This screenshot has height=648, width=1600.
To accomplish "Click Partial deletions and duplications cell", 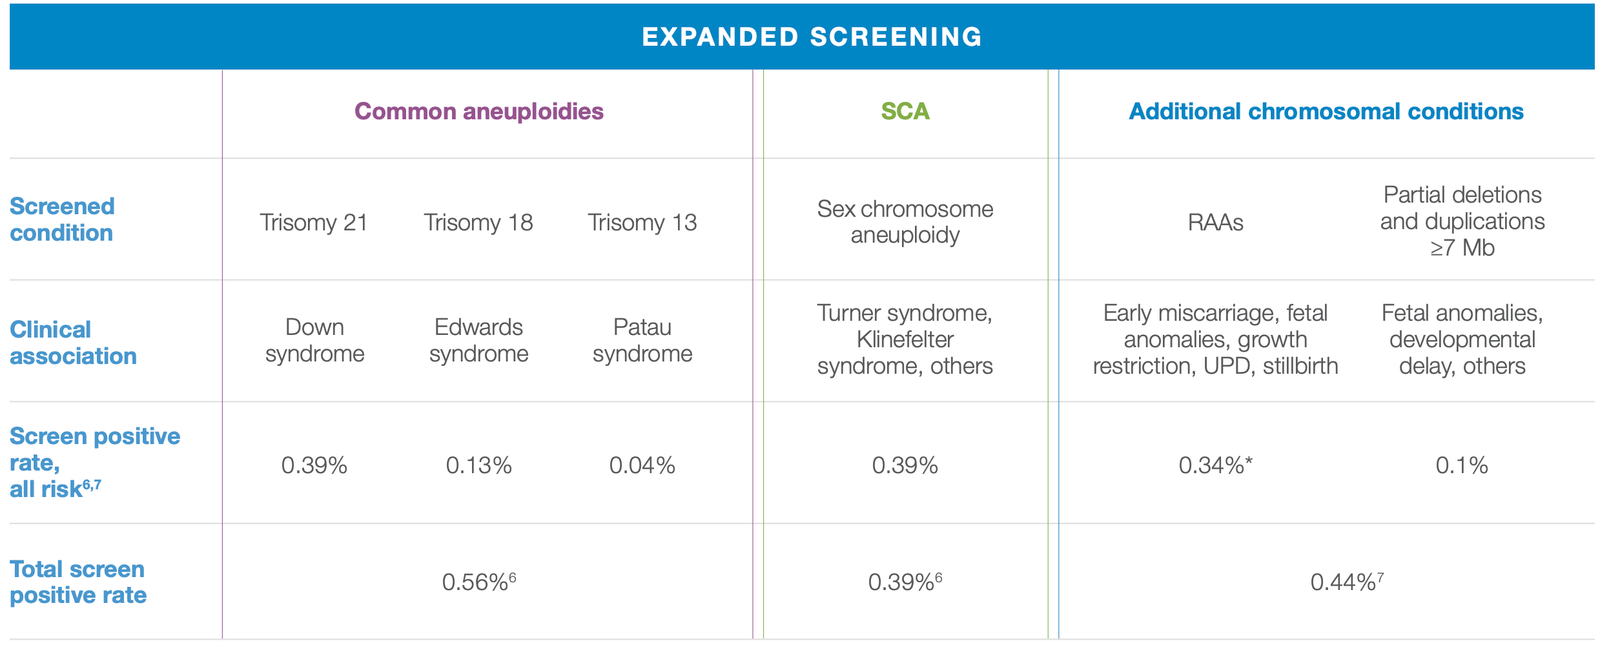I will (x=1462, y=221).
